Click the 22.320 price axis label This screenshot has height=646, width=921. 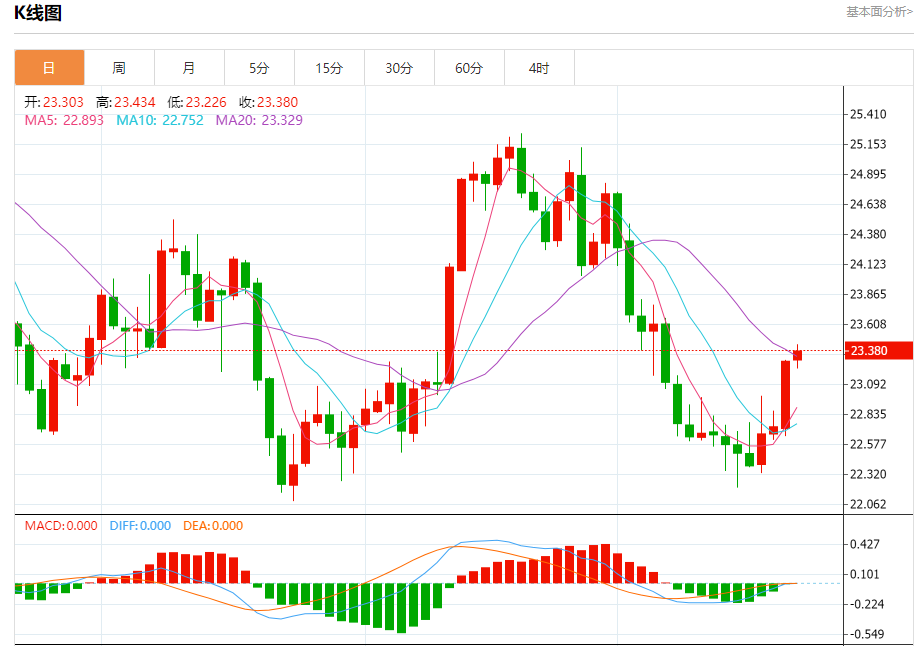tap(868, 474)
